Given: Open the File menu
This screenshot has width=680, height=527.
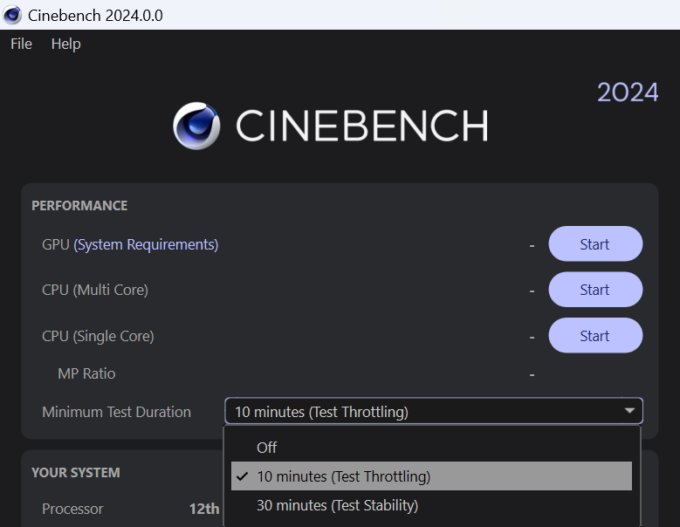Looking at the screenshot, I should tap(21, 44).
